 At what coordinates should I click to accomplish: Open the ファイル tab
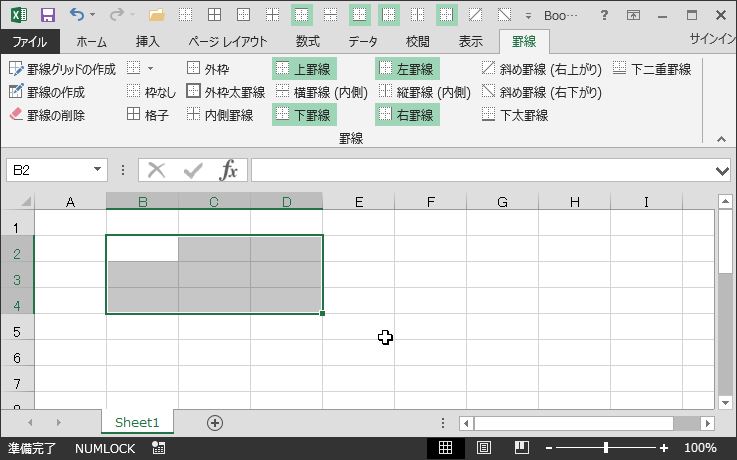pos(30,41)
